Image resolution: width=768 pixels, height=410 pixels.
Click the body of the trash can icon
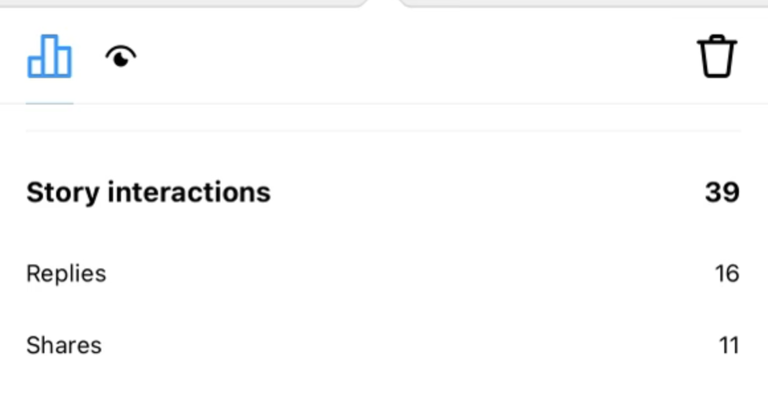point(717,62)
